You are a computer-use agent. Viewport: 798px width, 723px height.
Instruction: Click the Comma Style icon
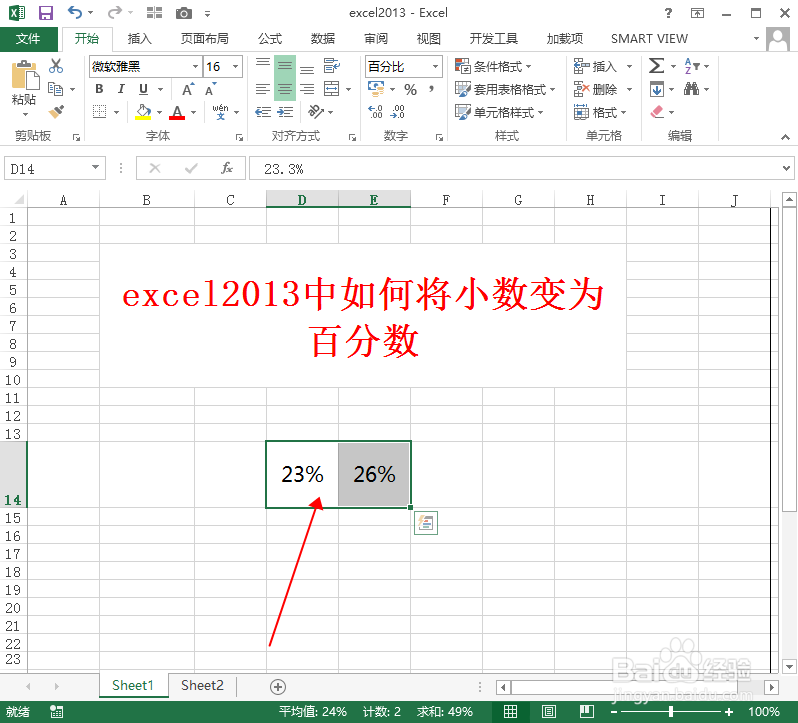432,89
